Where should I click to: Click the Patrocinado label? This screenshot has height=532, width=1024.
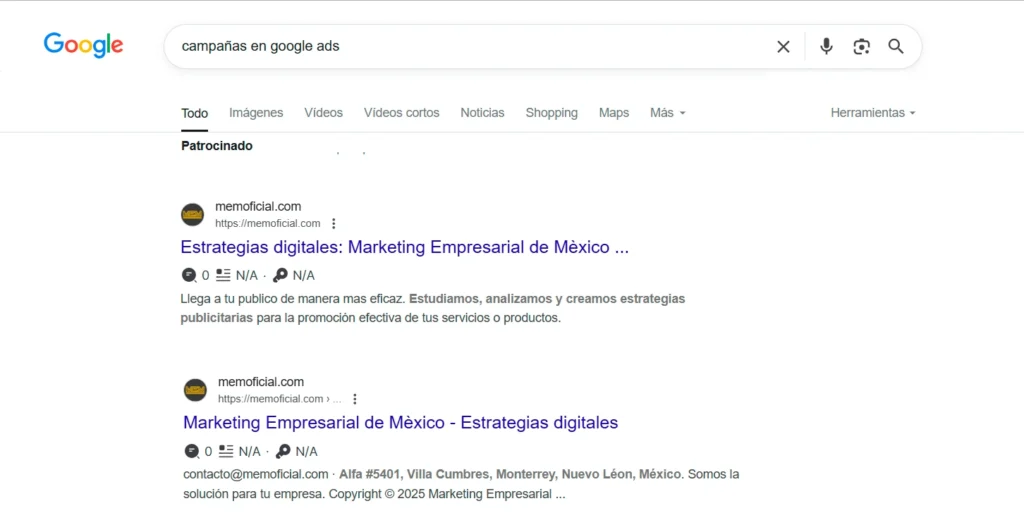tap(217, 146)
